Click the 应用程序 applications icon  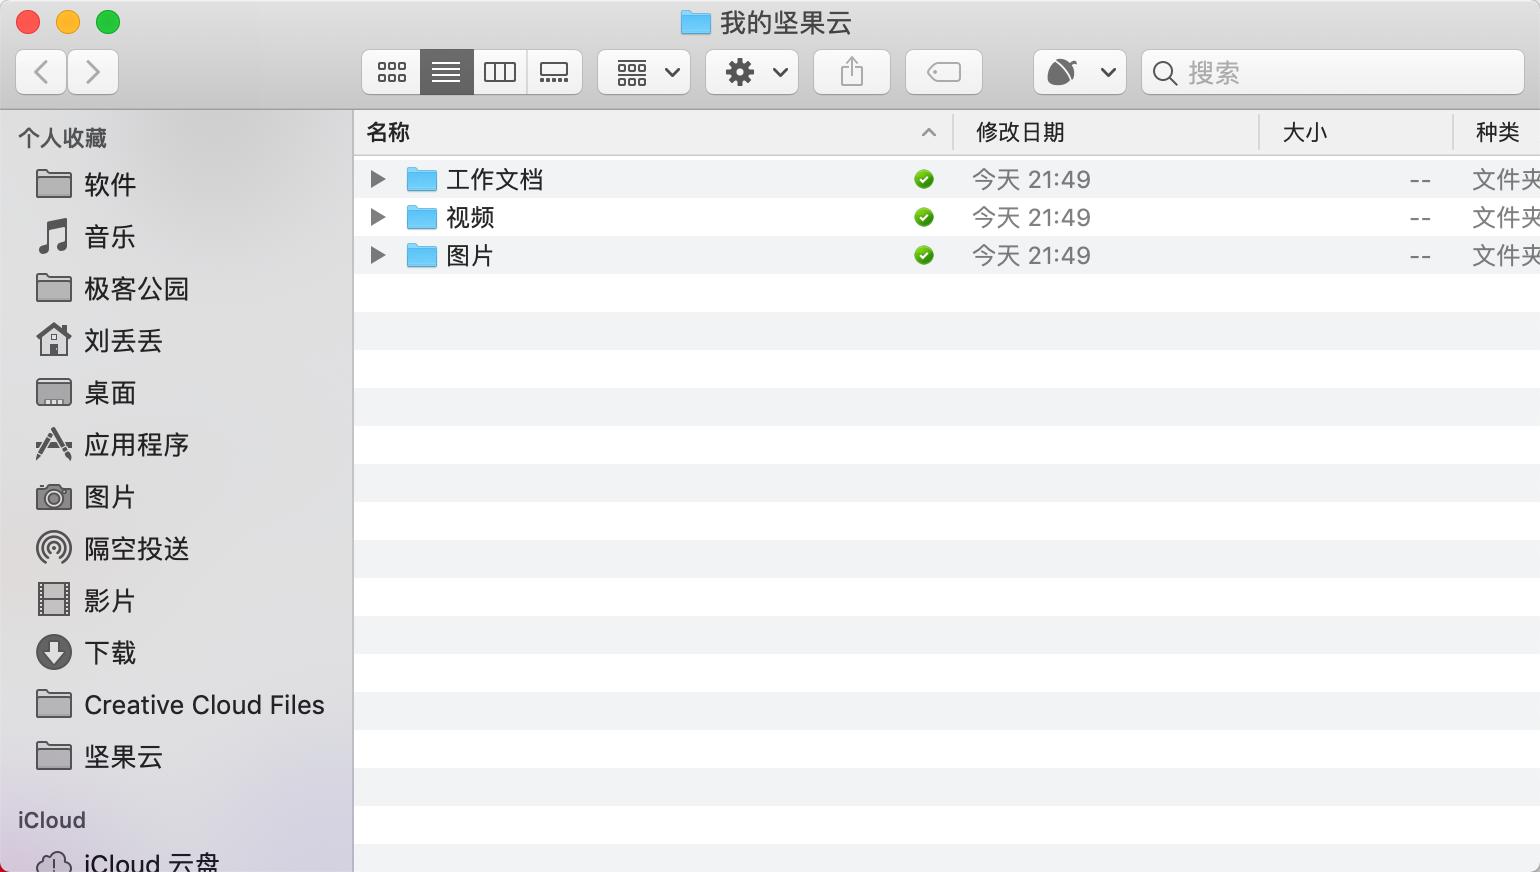(x=53, y=444)
